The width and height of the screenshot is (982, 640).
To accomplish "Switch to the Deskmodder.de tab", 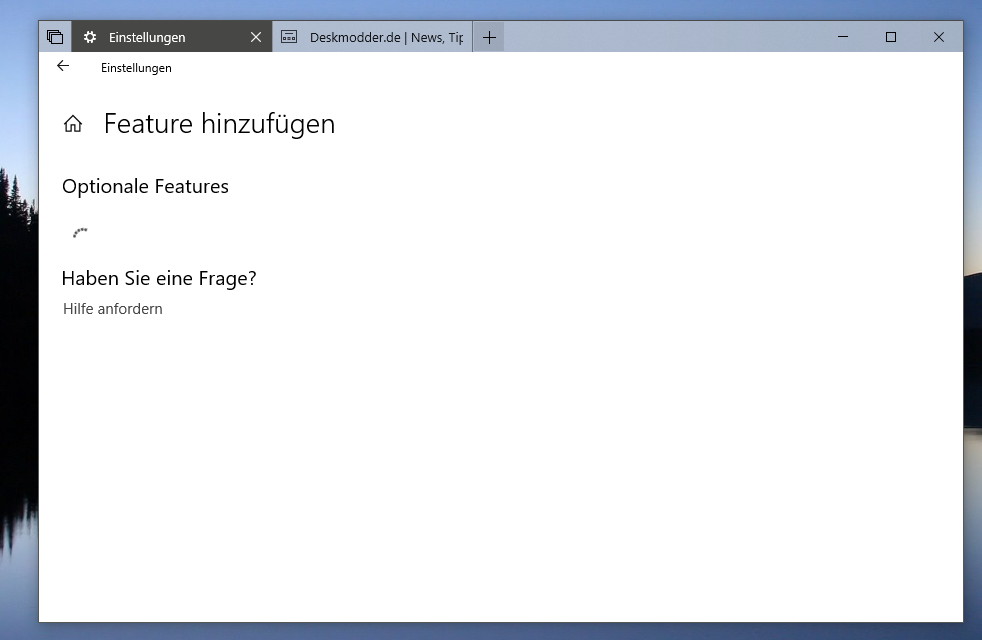I will tap(373, 37).
